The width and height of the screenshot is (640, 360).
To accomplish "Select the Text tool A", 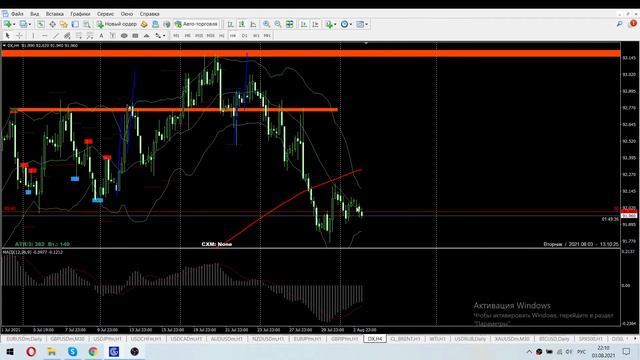I will [x=101, y=36].
